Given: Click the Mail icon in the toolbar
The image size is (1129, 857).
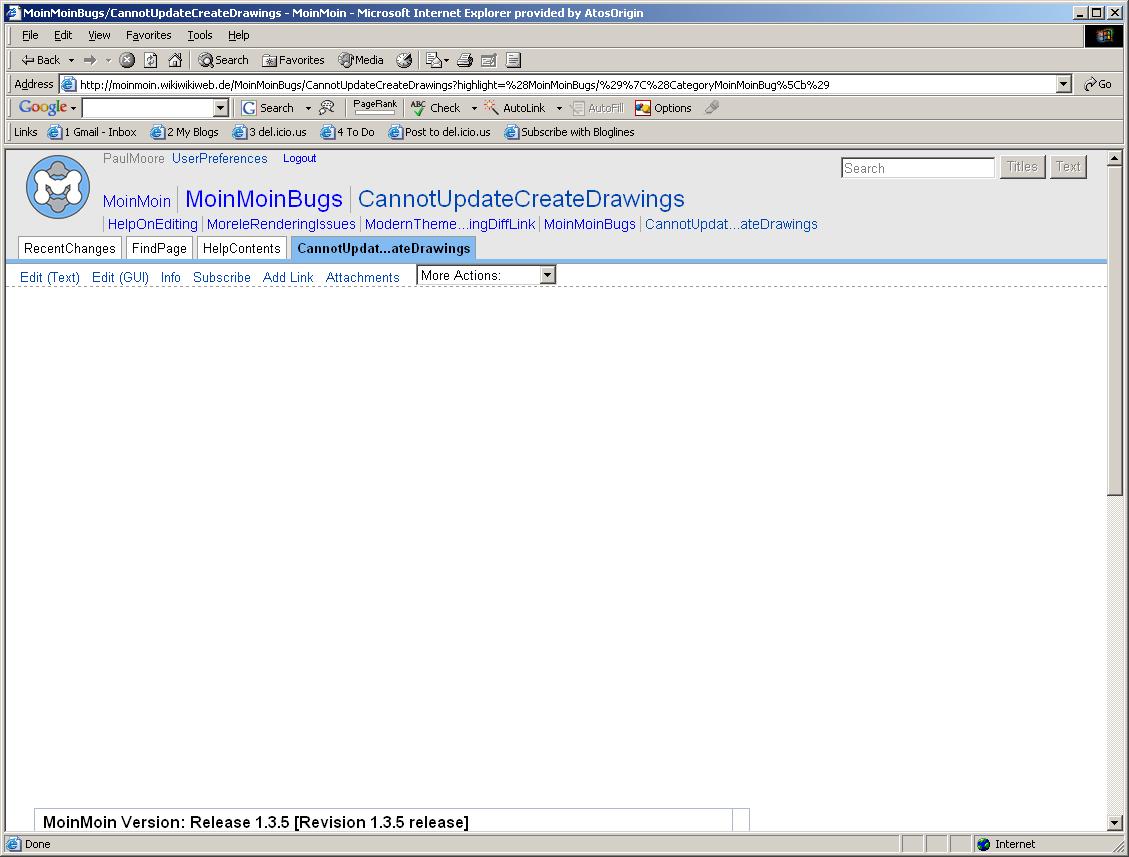Looking at the screenshot, I should point(433,60).
